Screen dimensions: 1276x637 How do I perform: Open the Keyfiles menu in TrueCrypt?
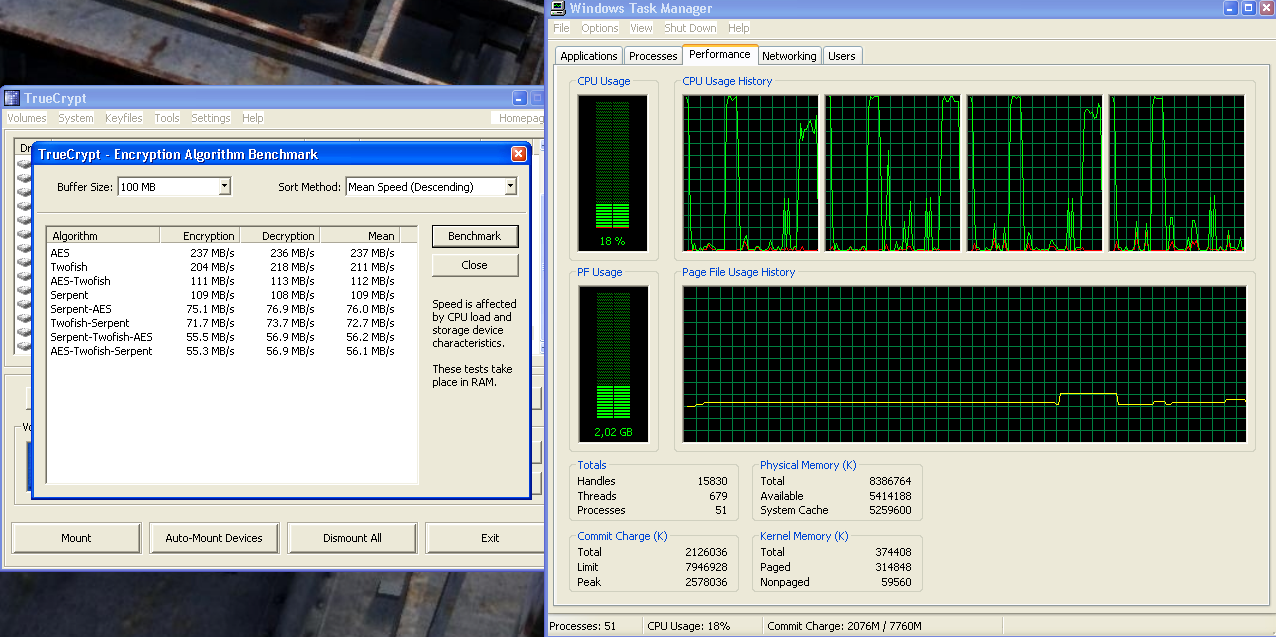pyautogui.click(x=124, y=118)
